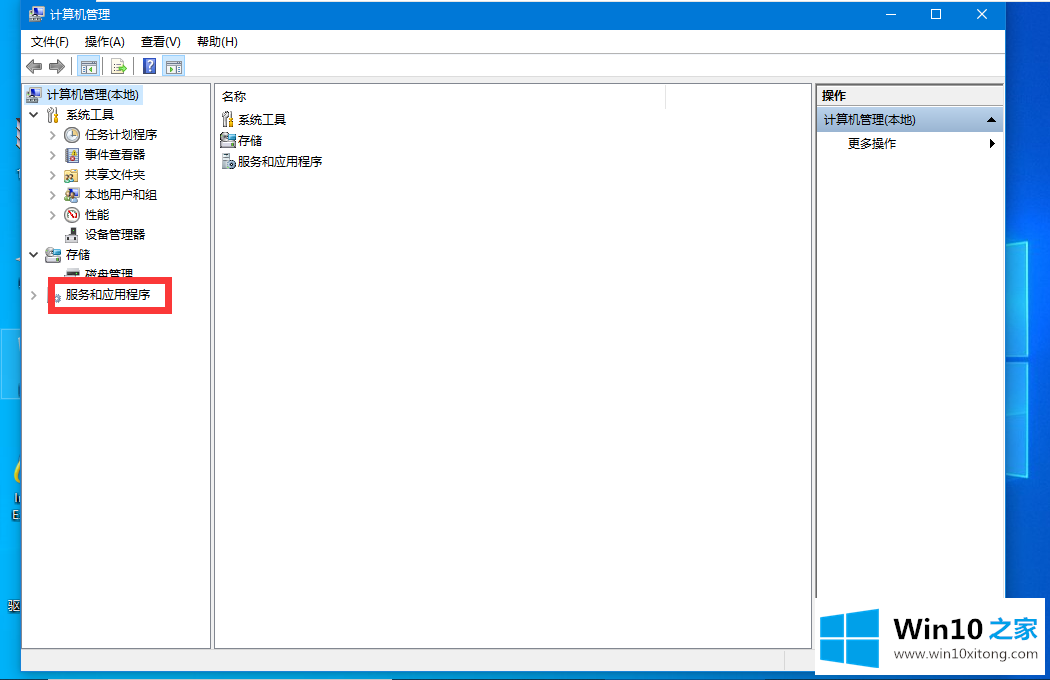The height and width of the screenshot is (680, 1050).
Task: Open the 操作(A) menu
Action: (104, 42)
